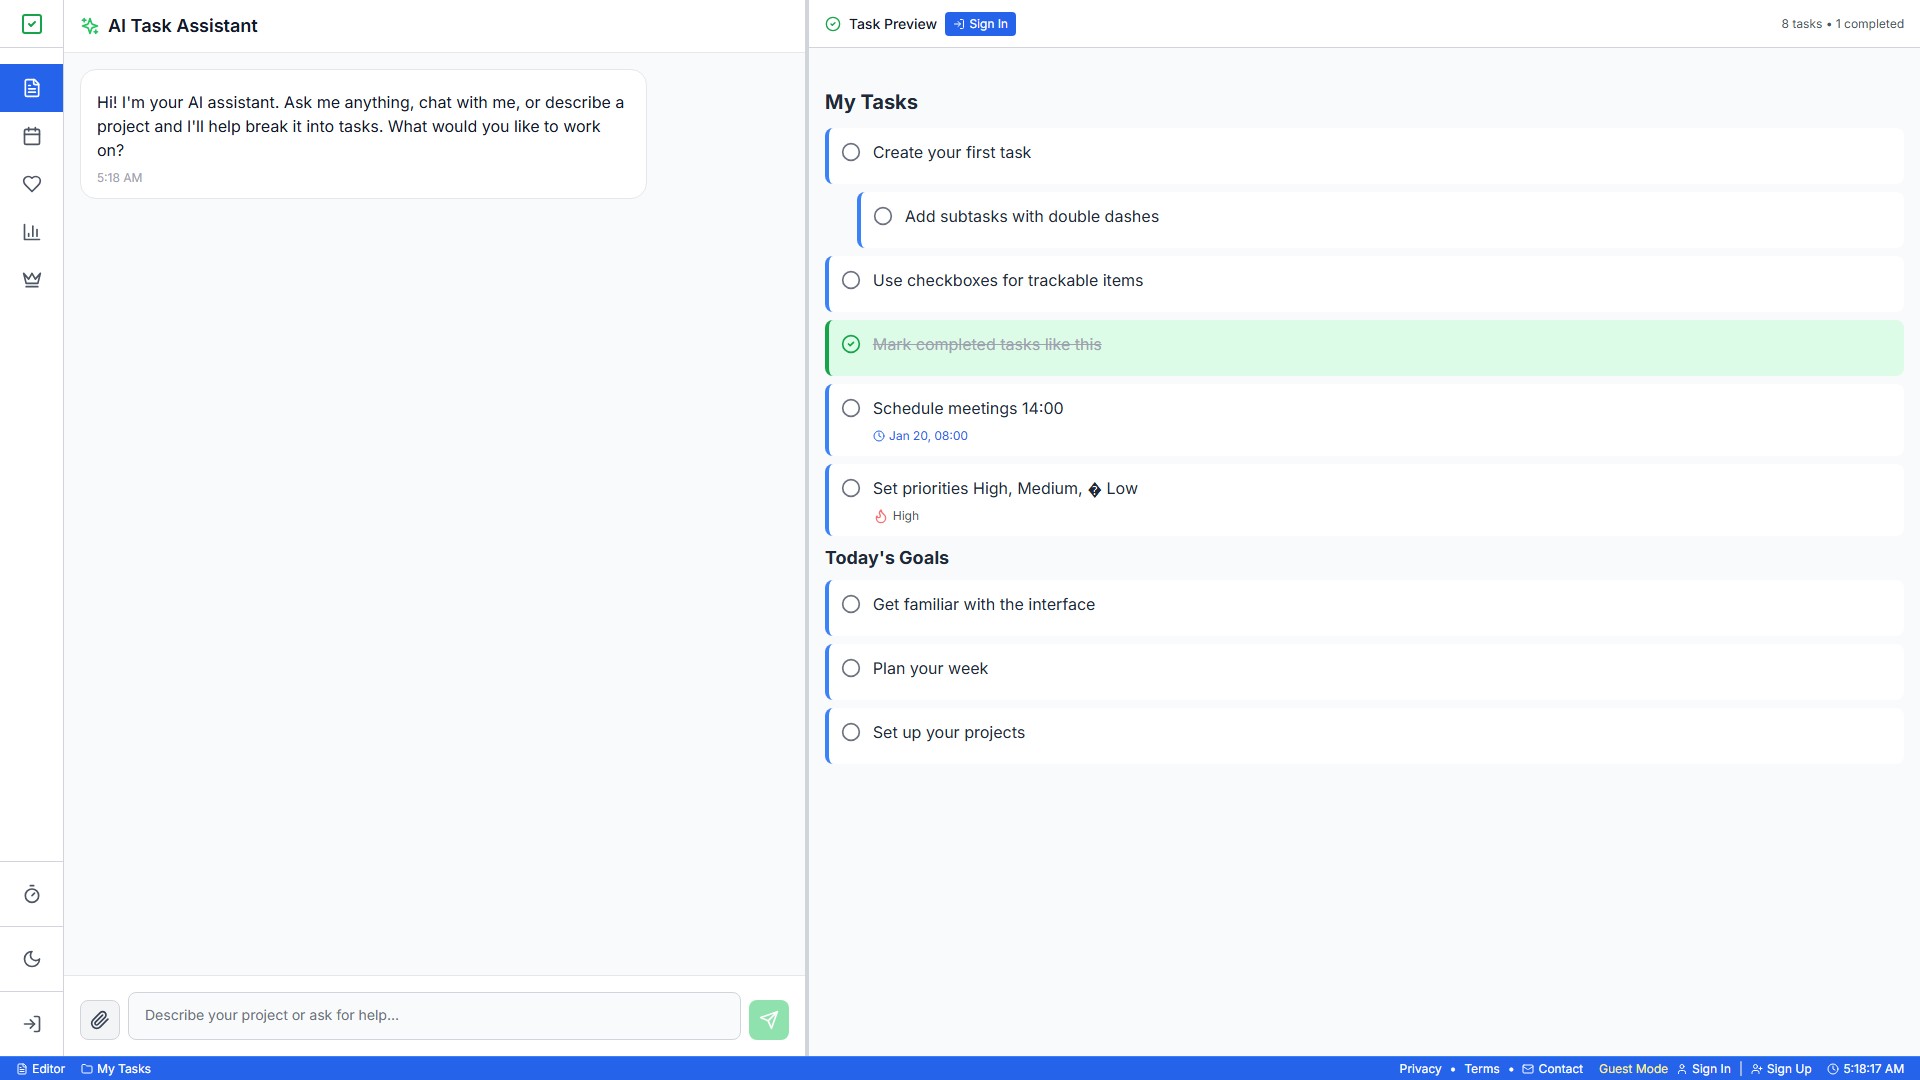
Task: Focus the 'Describe your project' input field
Action: (x=434, y=1016)
